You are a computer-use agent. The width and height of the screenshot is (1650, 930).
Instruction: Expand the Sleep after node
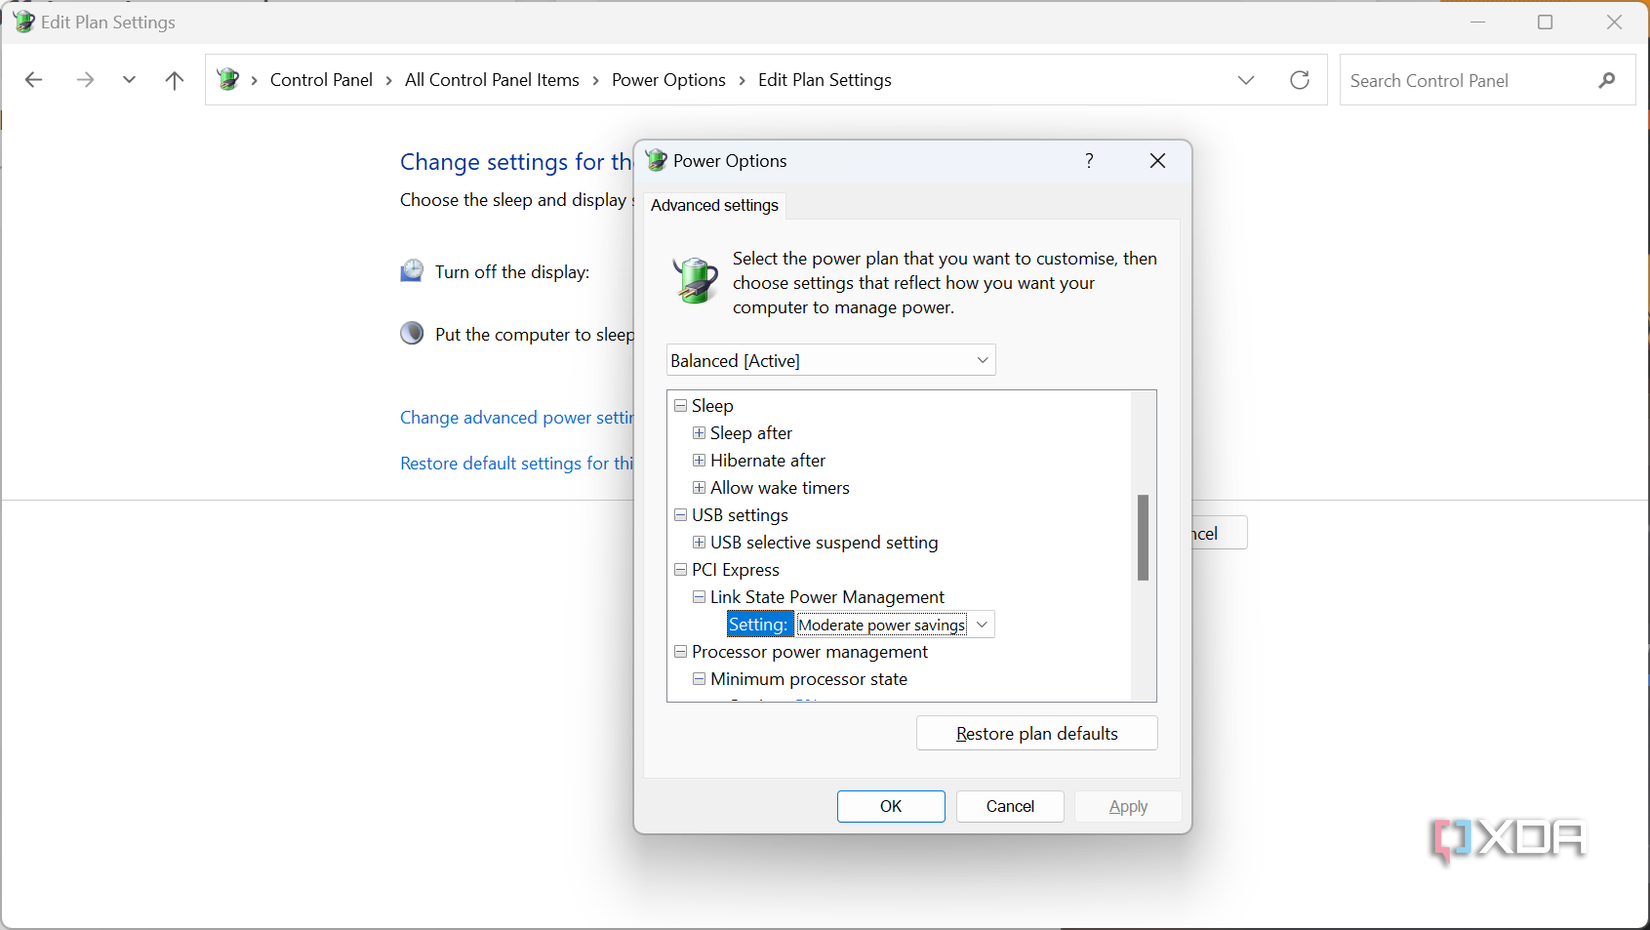[699, 433]
